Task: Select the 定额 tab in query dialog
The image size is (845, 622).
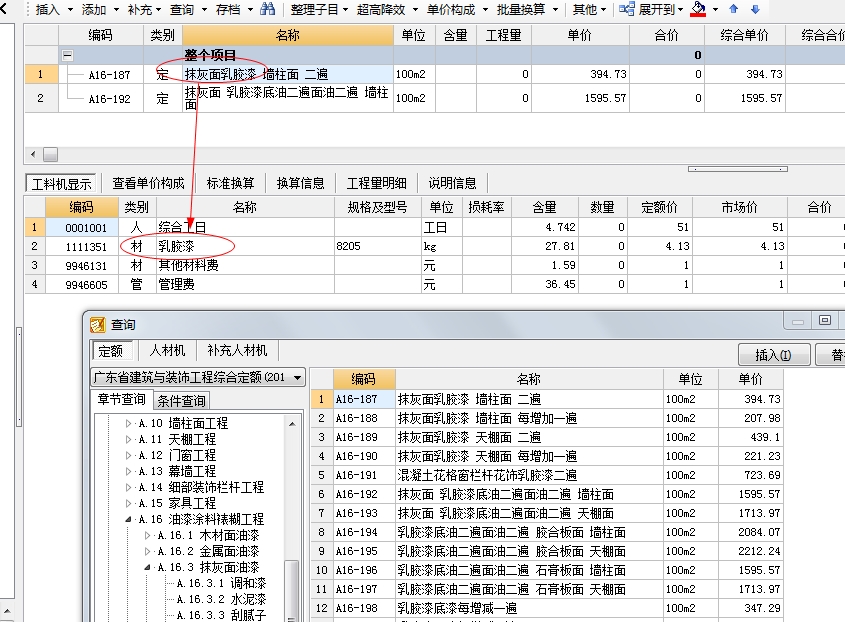Action: (x=110, y=351)
